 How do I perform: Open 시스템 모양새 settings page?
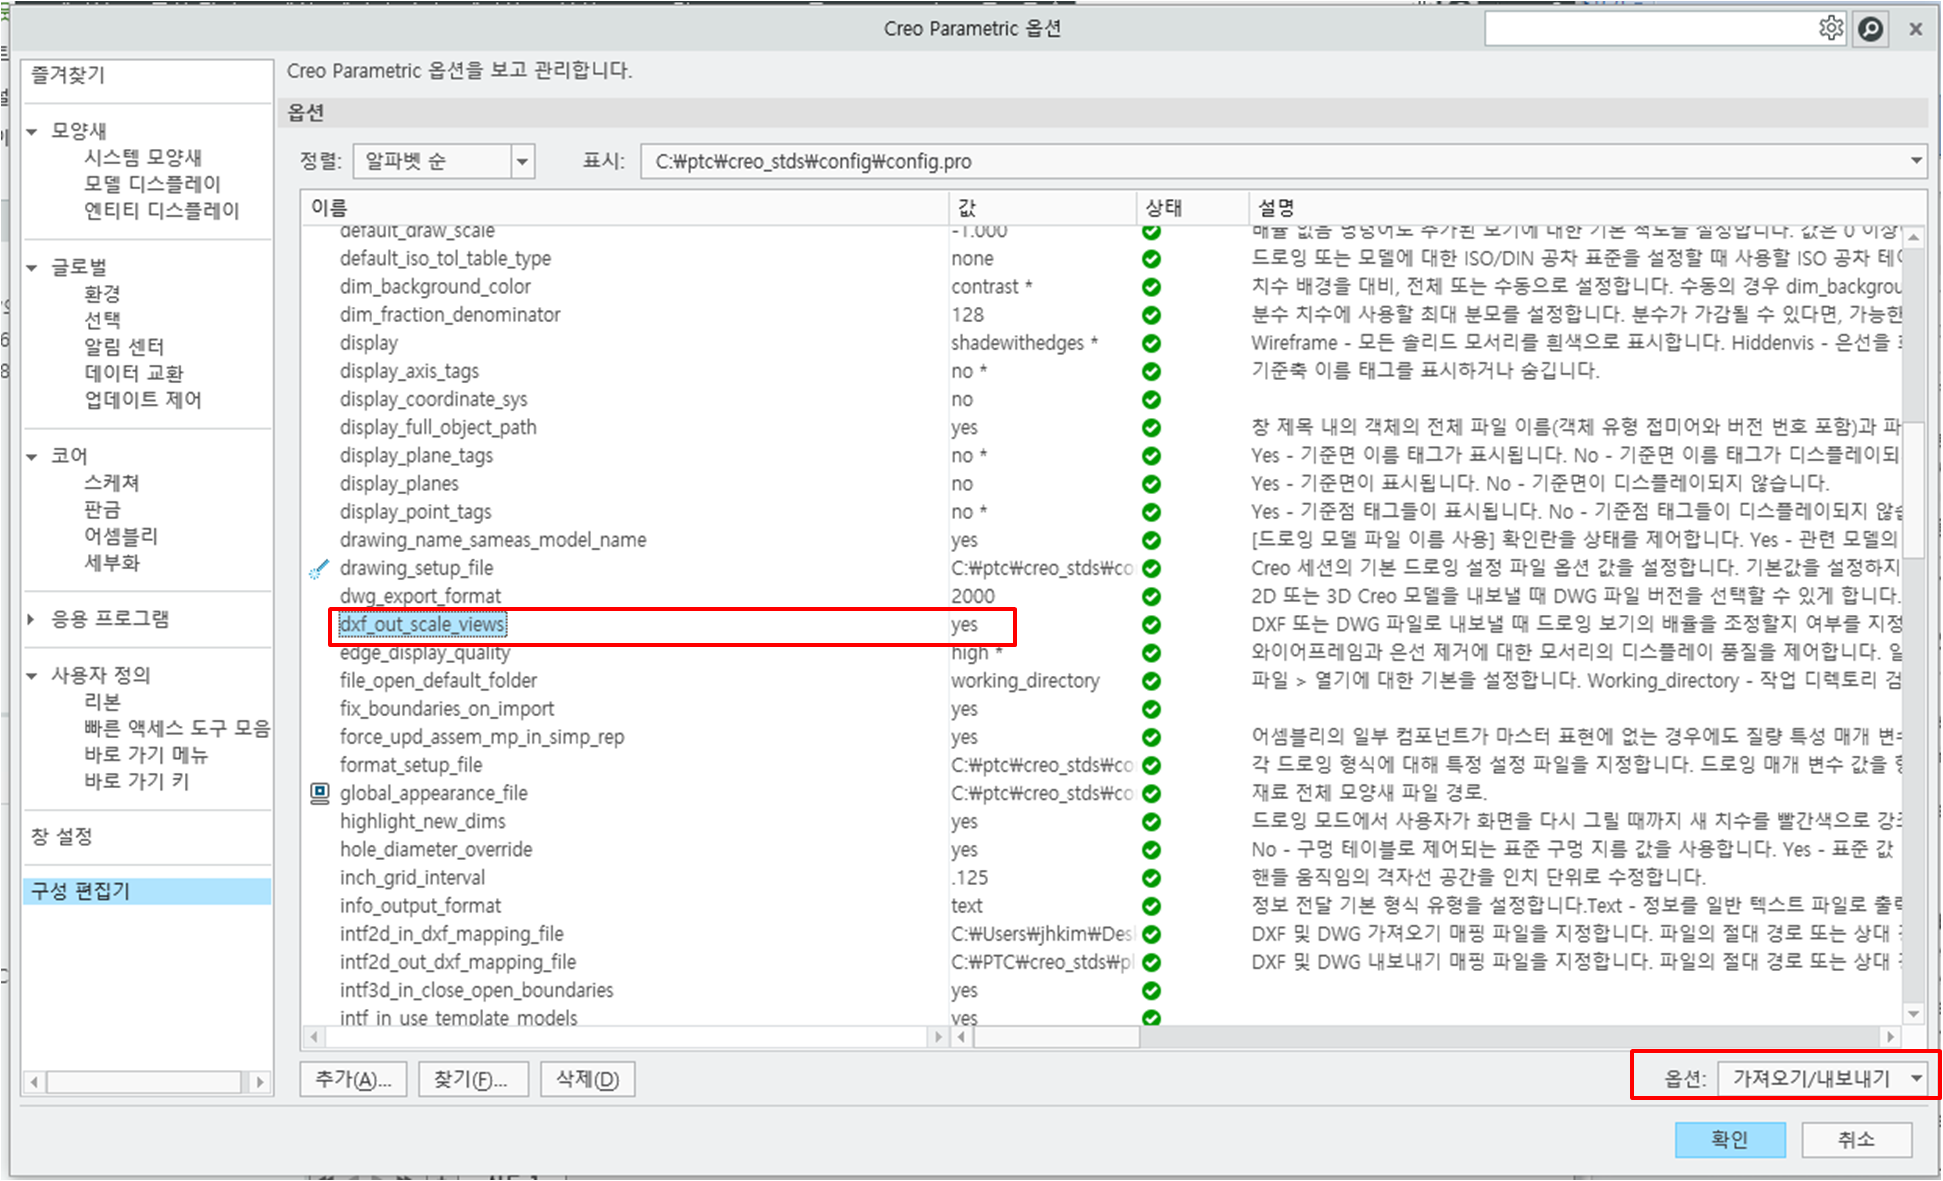pos(142,157)
